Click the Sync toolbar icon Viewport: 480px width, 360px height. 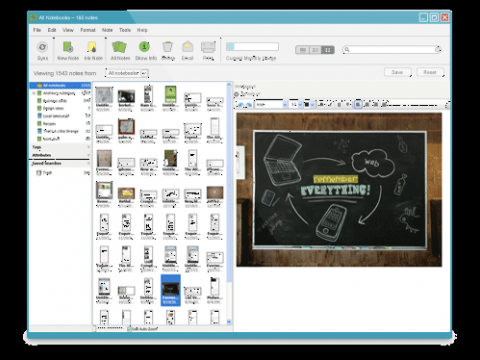point(42,47)
